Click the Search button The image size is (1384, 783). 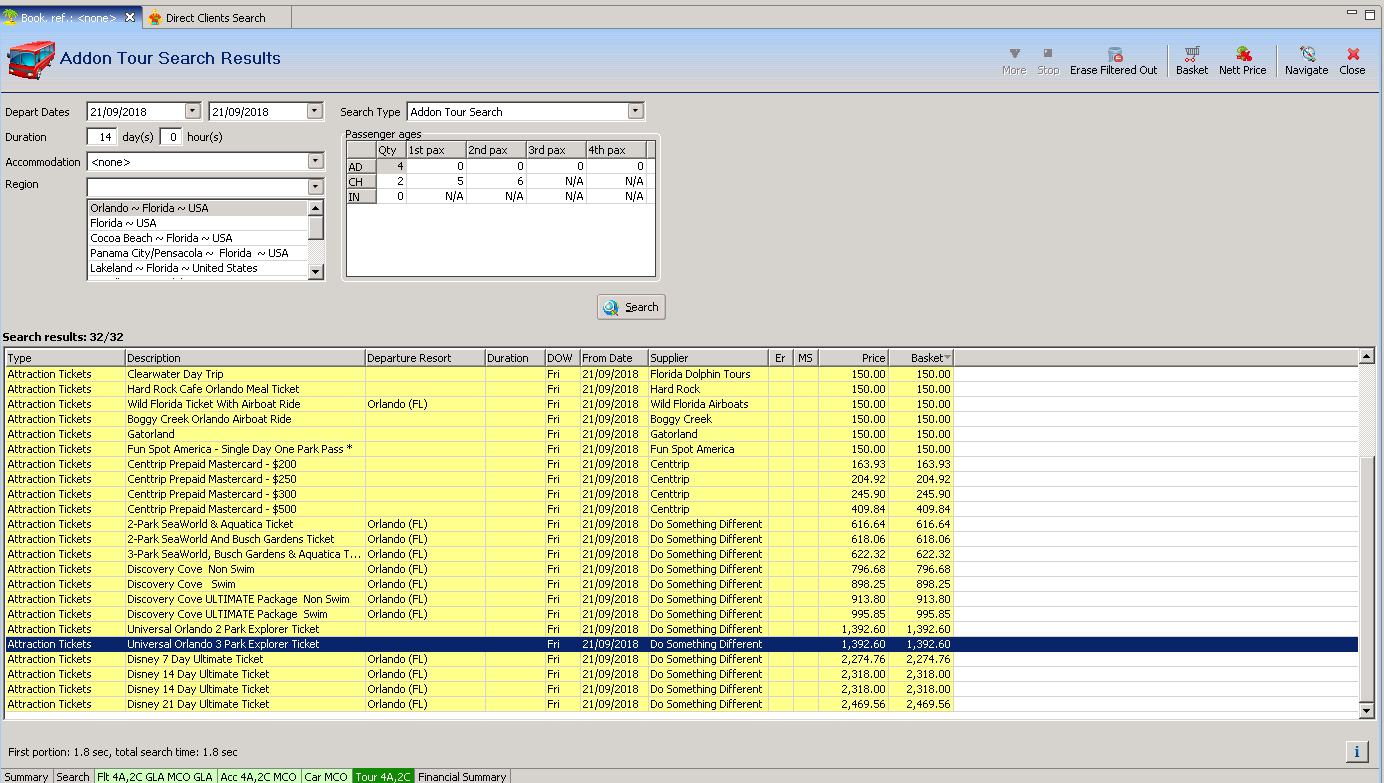tap(631, 307)
